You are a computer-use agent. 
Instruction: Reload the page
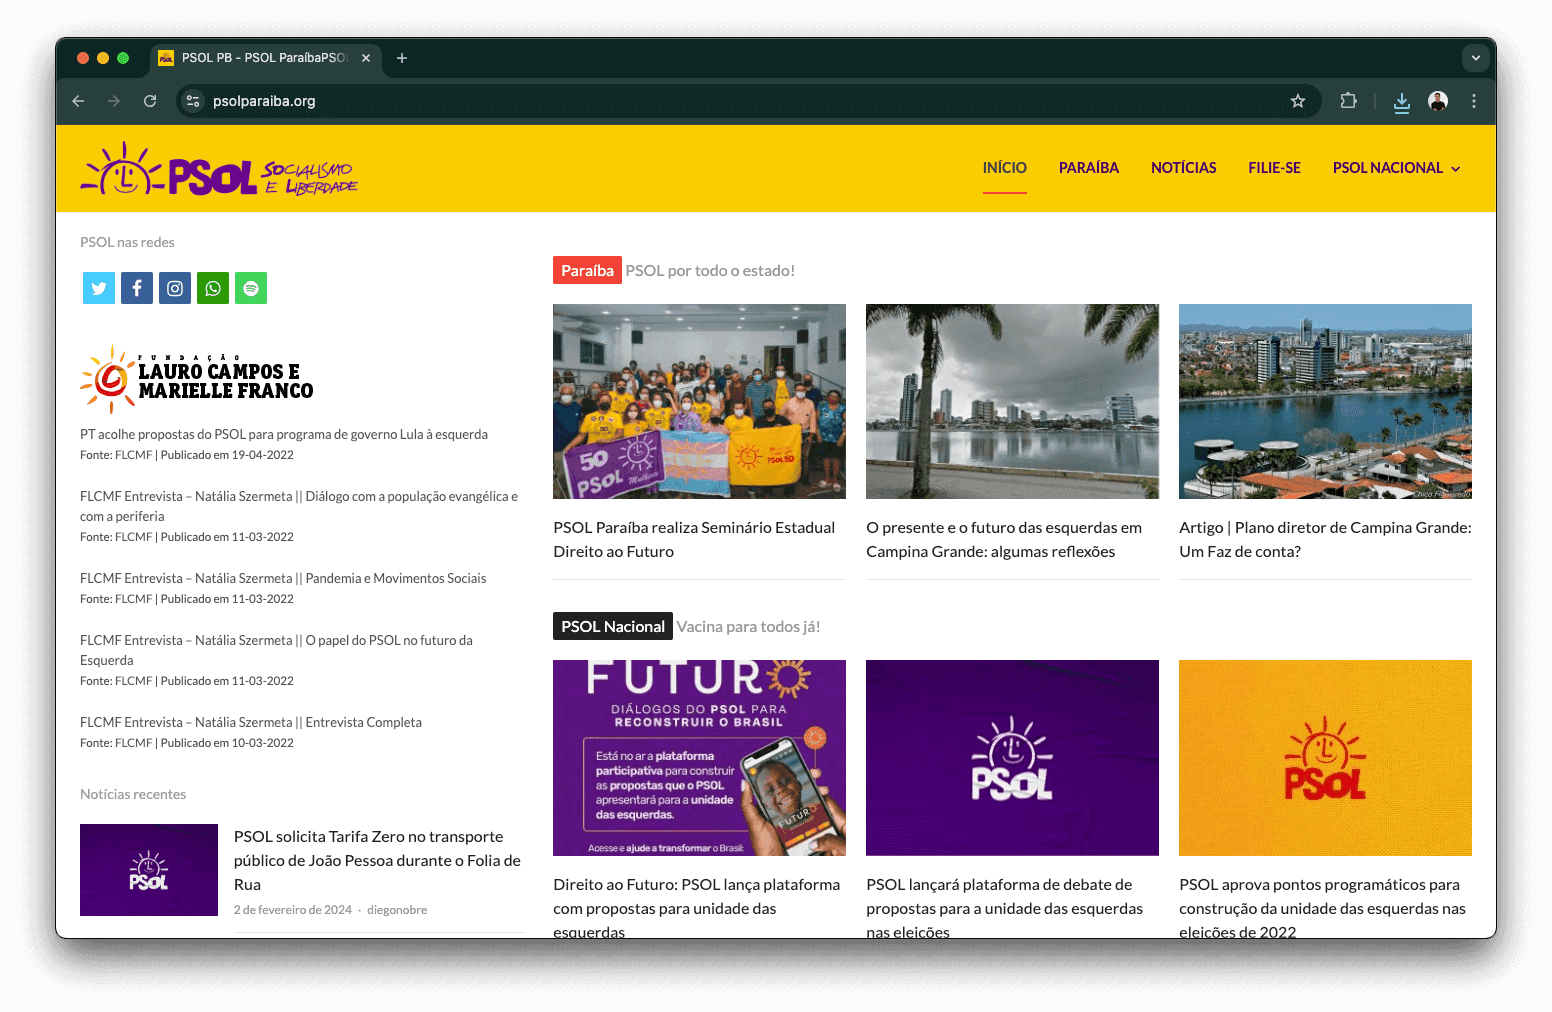pos(150,101)
